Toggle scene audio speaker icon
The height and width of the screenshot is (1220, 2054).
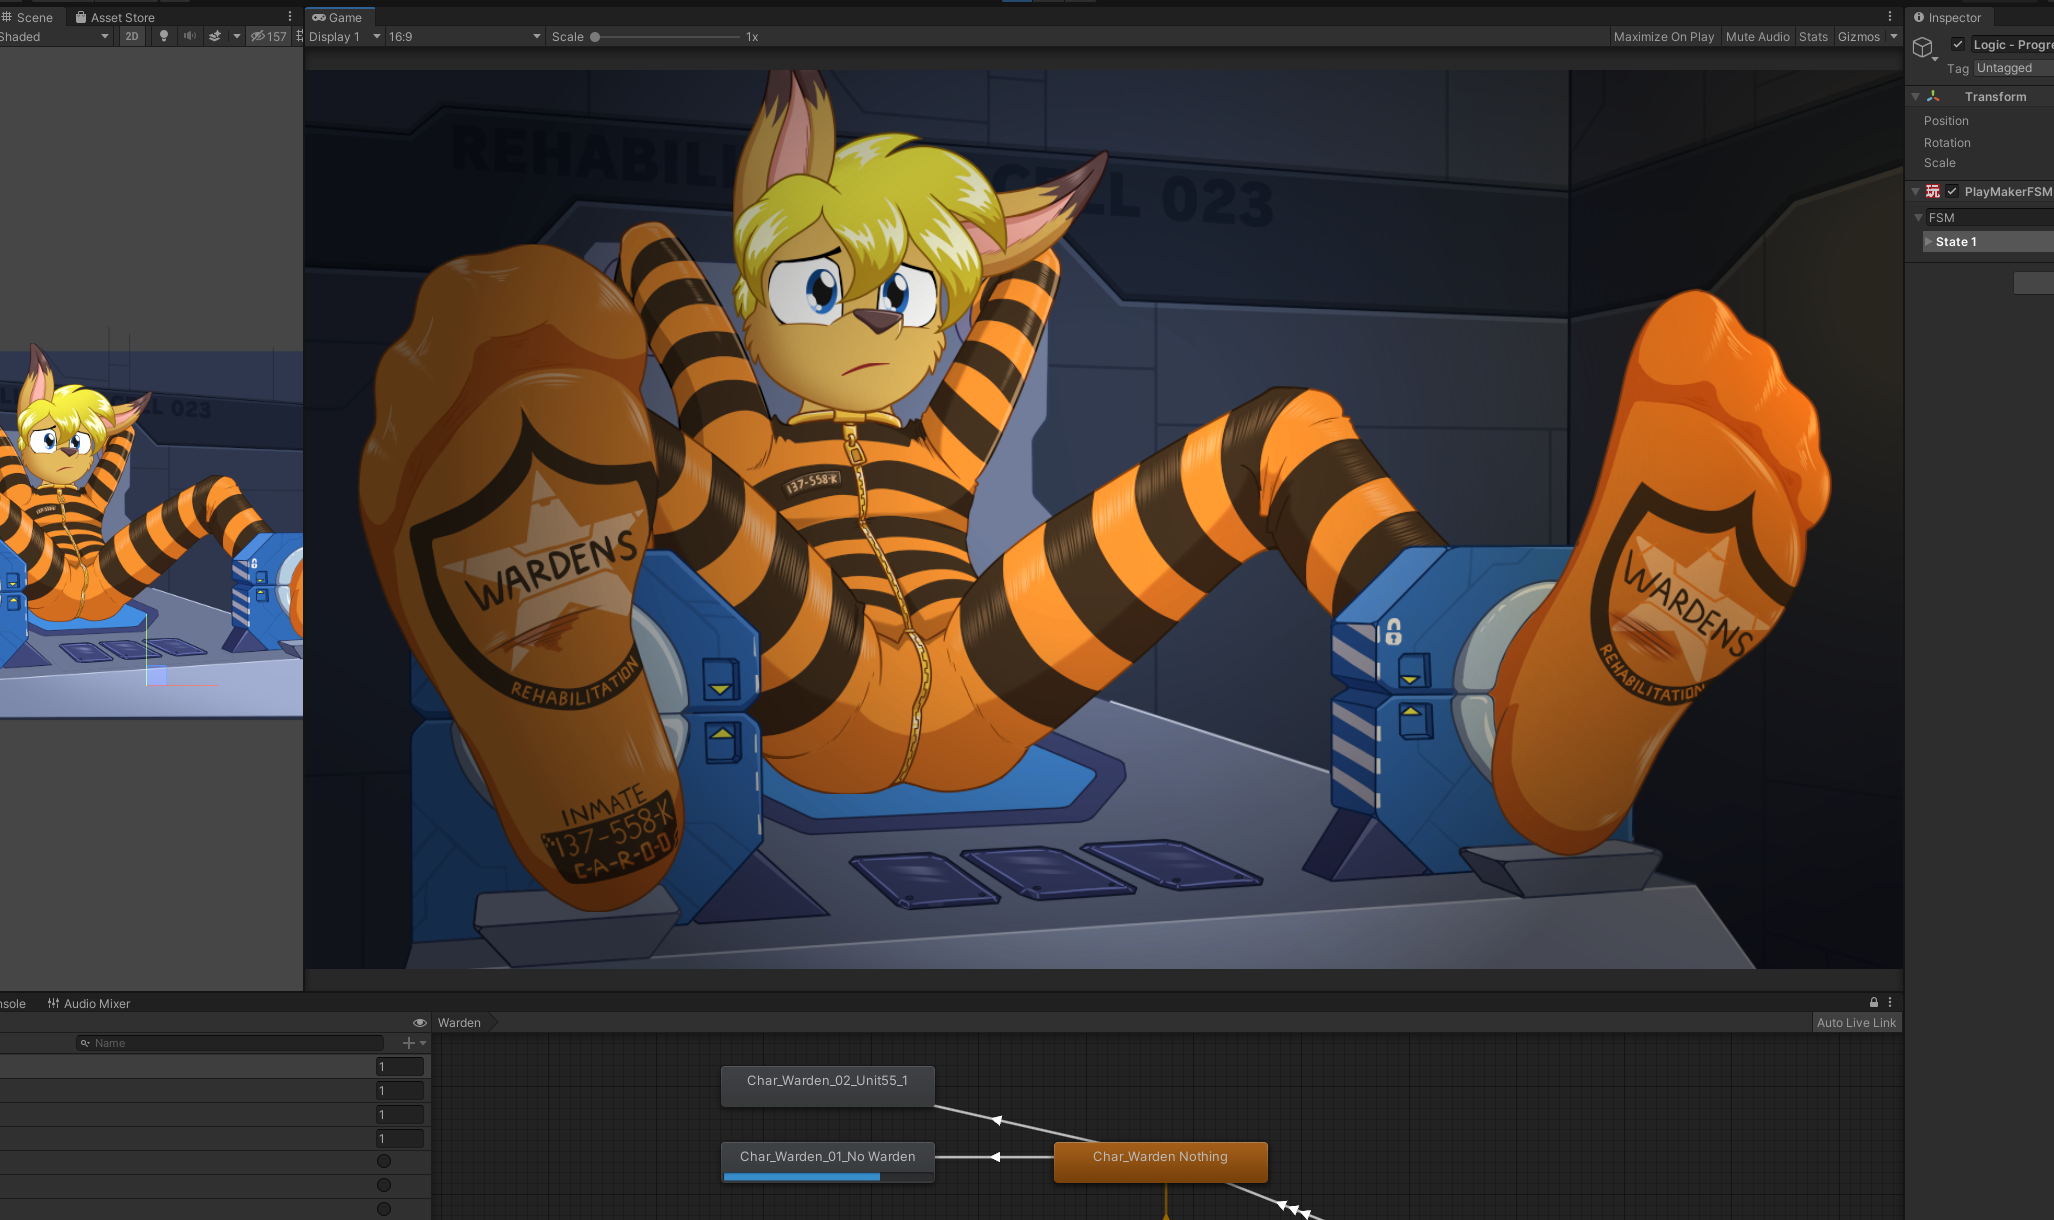tap(189, 36)
